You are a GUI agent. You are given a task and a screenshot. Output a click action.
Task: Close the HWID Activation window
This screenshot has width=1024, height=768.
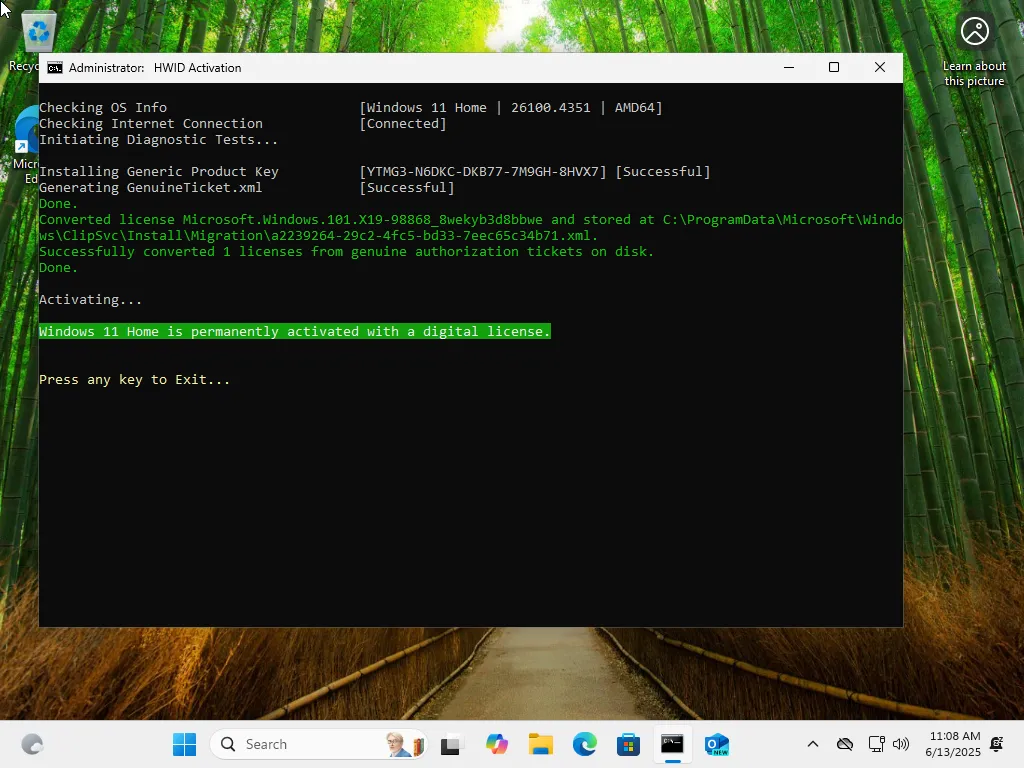[x=880, y=67]
